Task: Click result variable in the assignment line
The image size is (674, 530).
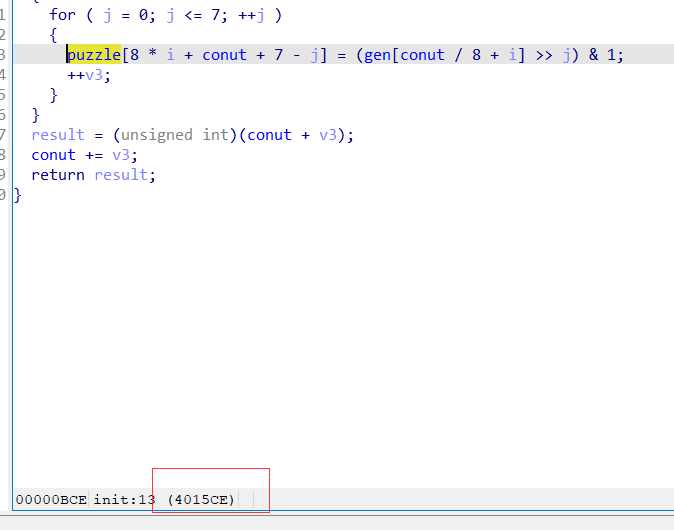Action: (x=58, y=135)
